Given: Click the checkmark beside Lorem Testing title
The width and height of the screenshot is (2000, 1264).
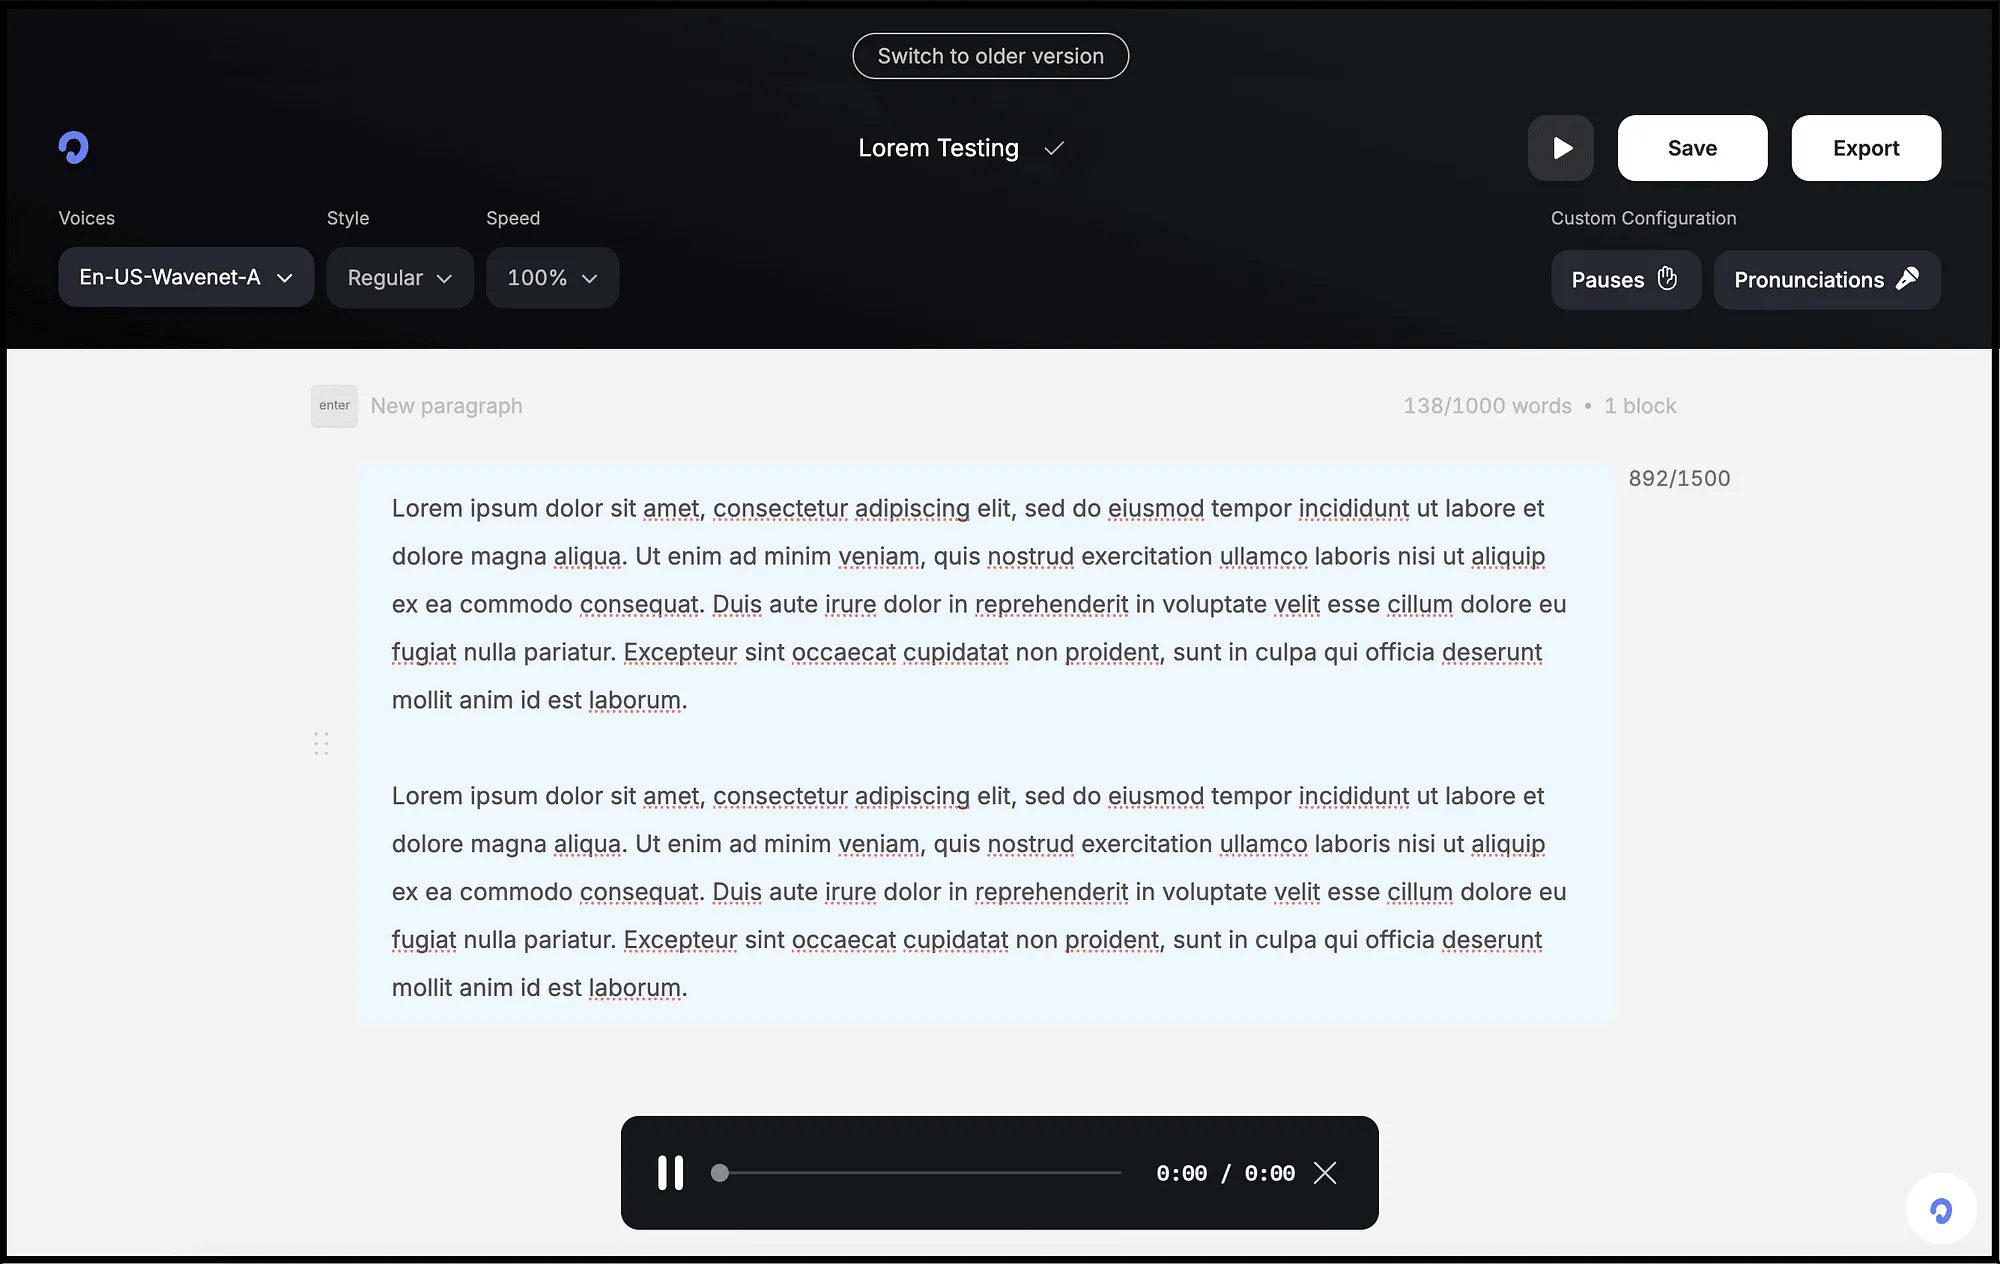Looking at the screenshot, I should click(1054, 149).
